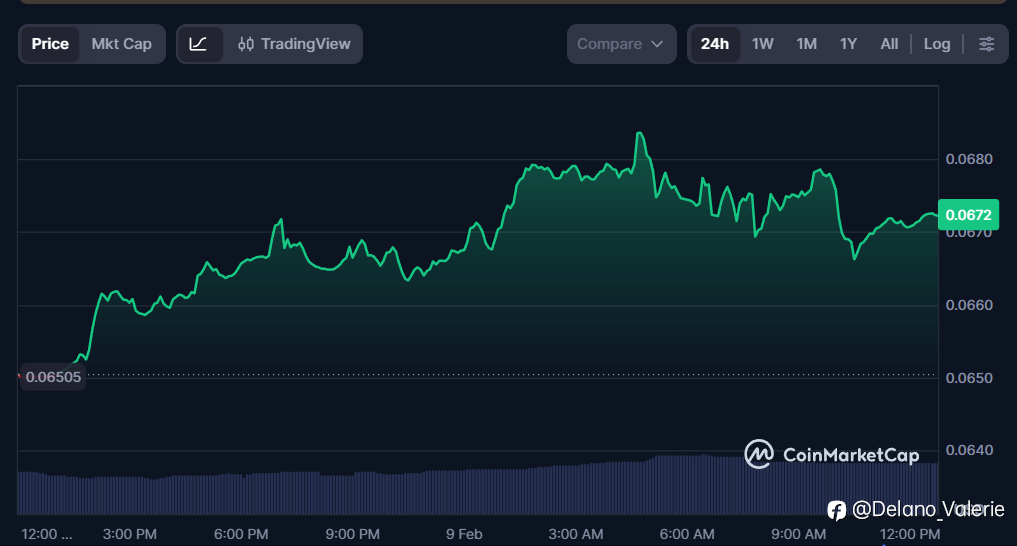The height and width of the screenshot is (546, 1017).
Task: Select the 24h time range
Action: click(715, 44)
